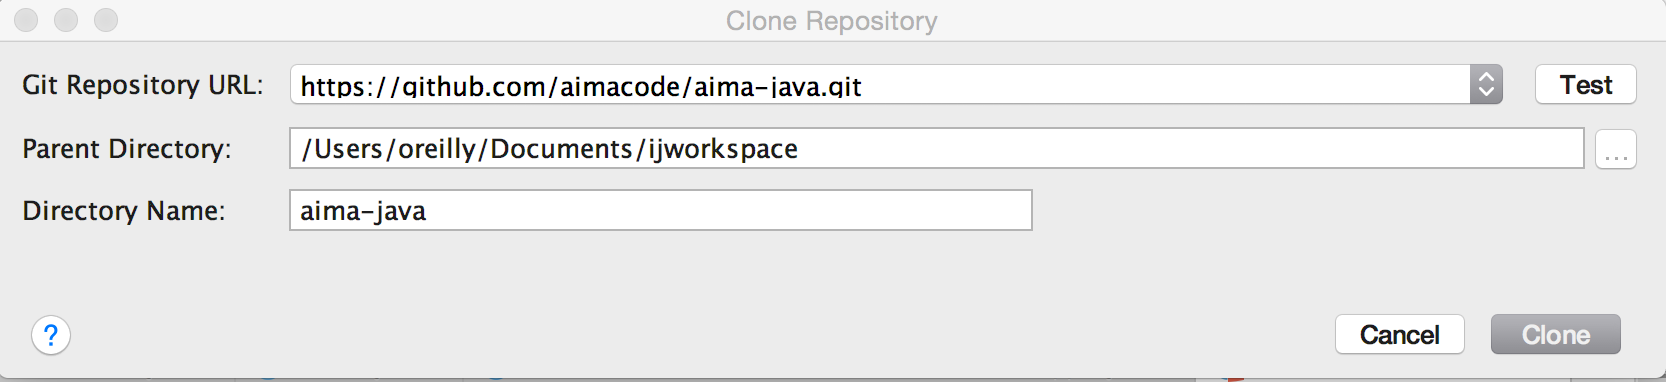The image size is (1666, 382).
Task: Minimize the Clone Repository dialog
Action: 66,20
